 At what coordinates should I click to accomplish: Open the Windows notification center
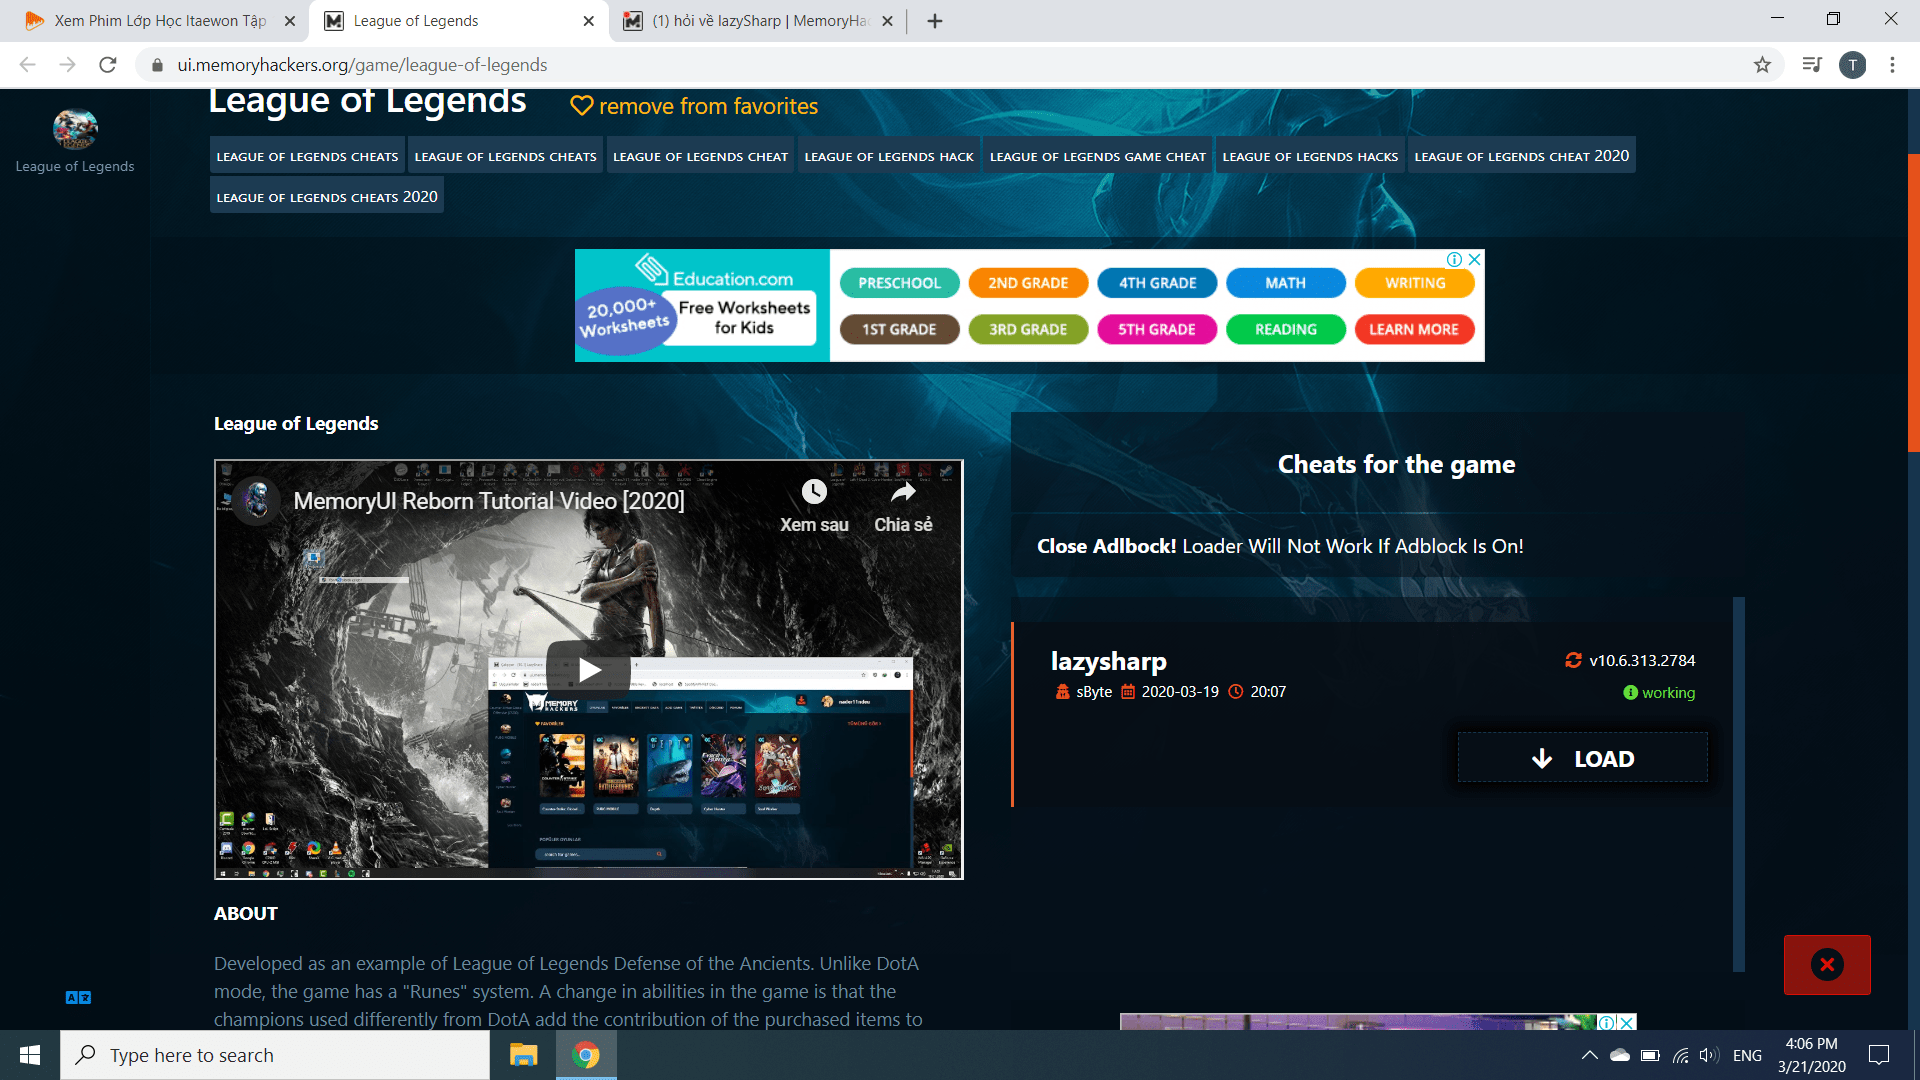click(1879, 1055)
